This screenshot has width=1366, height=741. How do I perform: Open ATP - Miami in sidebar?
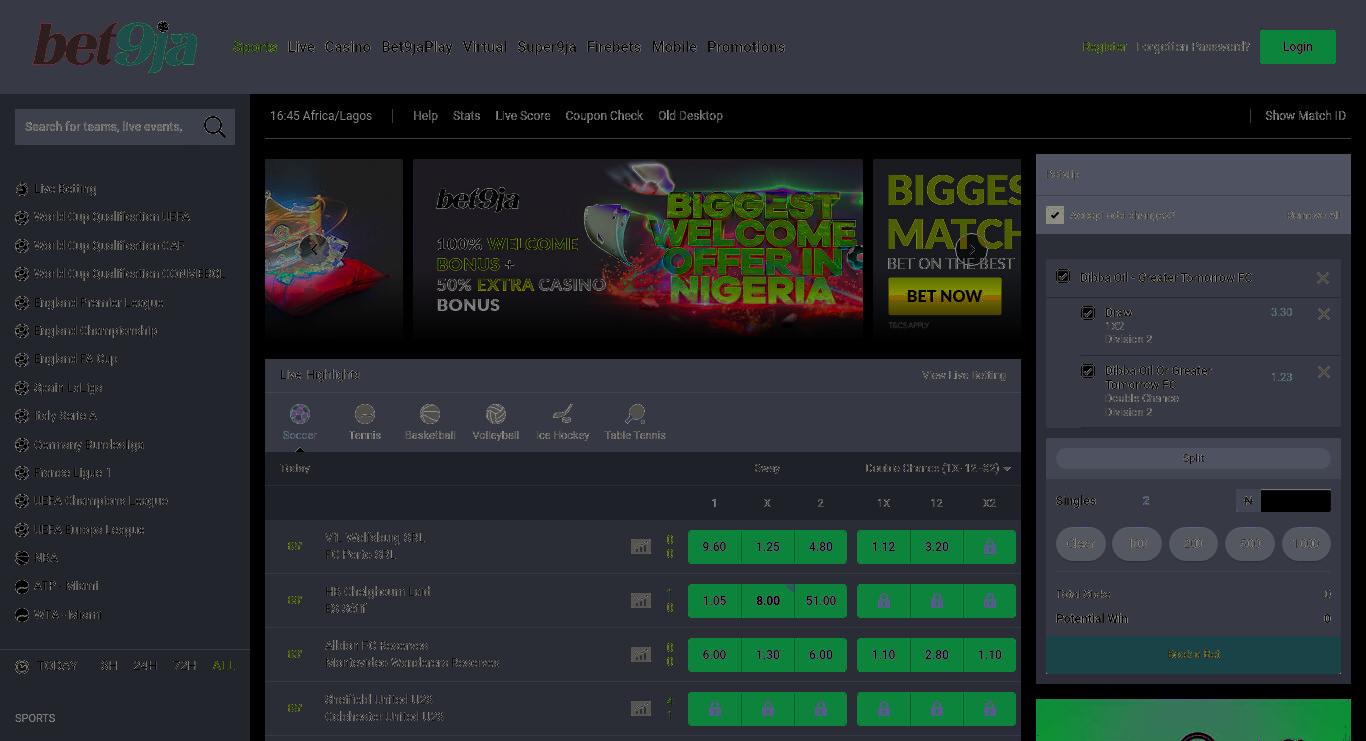[66, 586]
